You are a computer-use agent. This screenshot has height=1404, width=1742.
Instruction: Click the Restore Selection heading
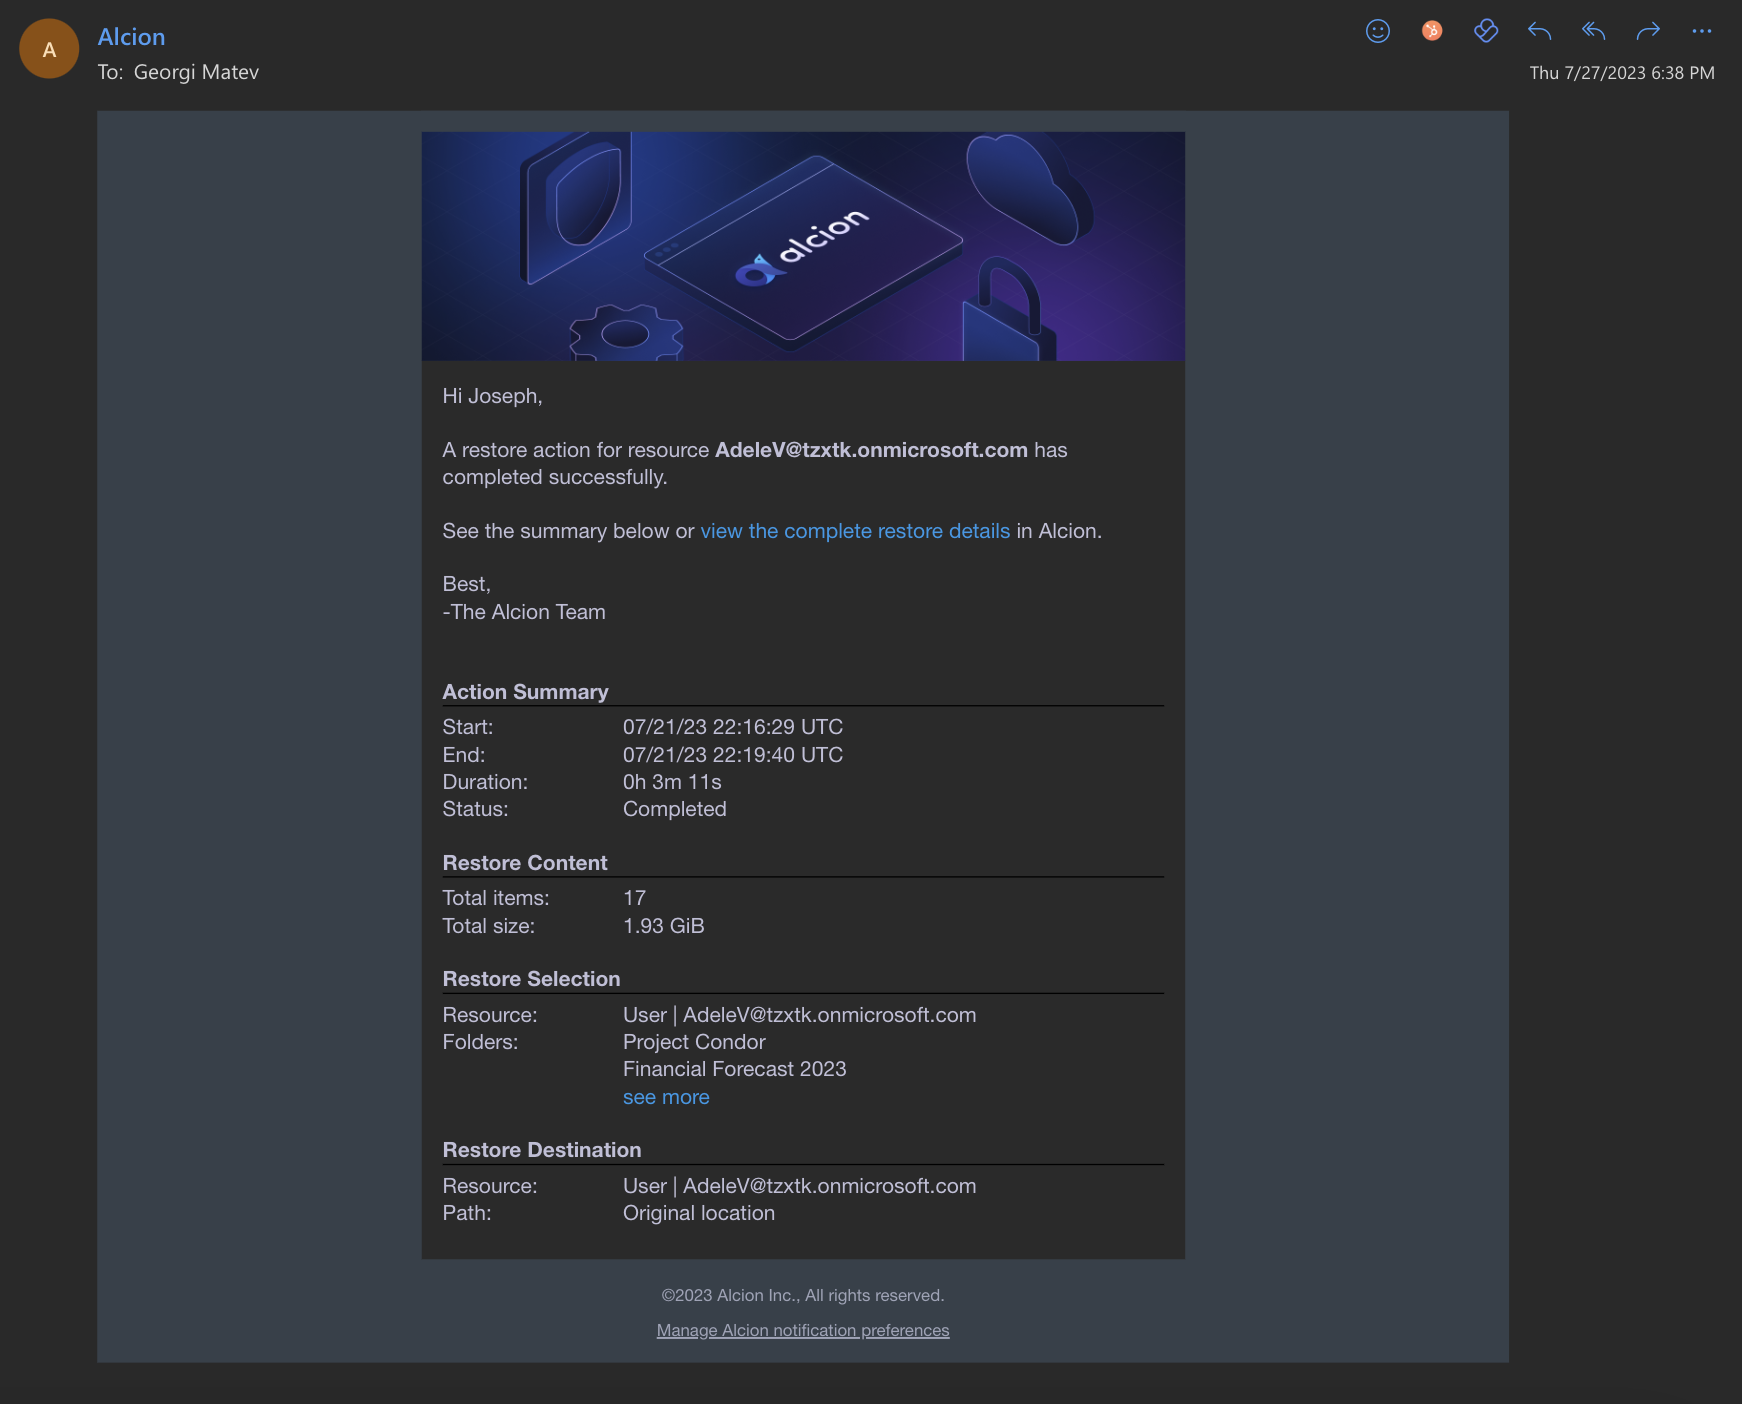coord(531,979)
